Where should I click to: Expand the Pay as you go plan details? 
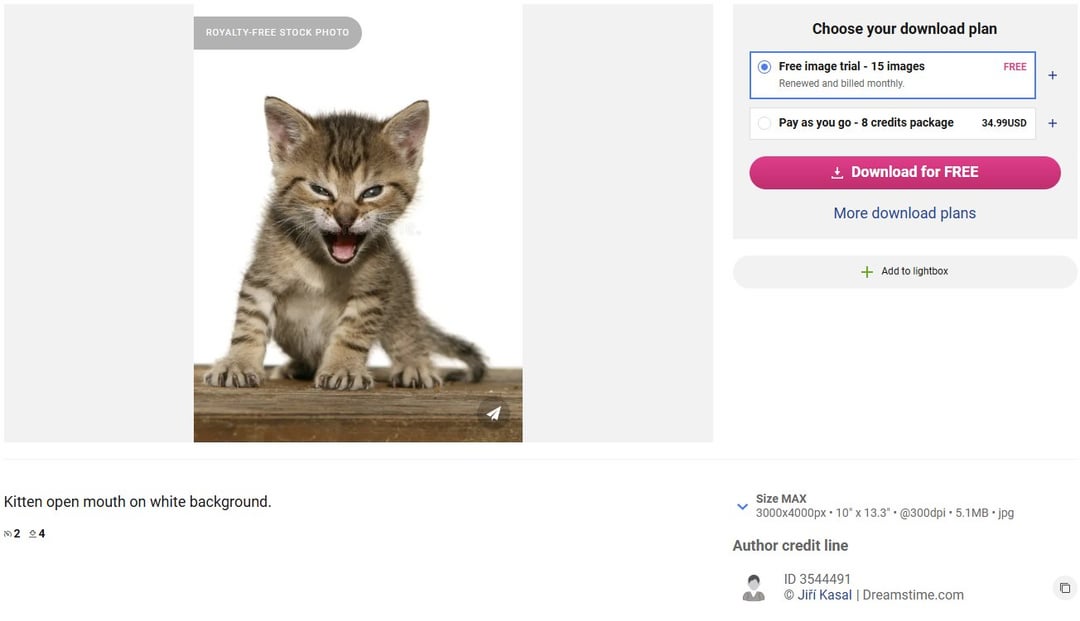tap(1052, 123)
